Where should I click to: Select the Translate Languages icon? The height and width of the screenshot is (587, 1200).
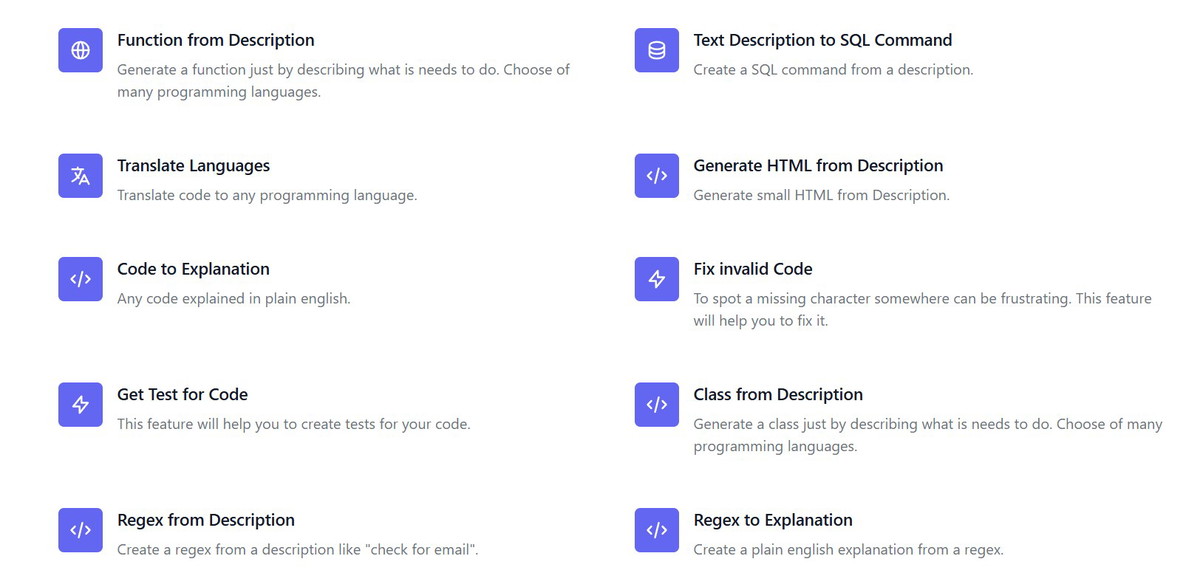(x=80, y=176)
